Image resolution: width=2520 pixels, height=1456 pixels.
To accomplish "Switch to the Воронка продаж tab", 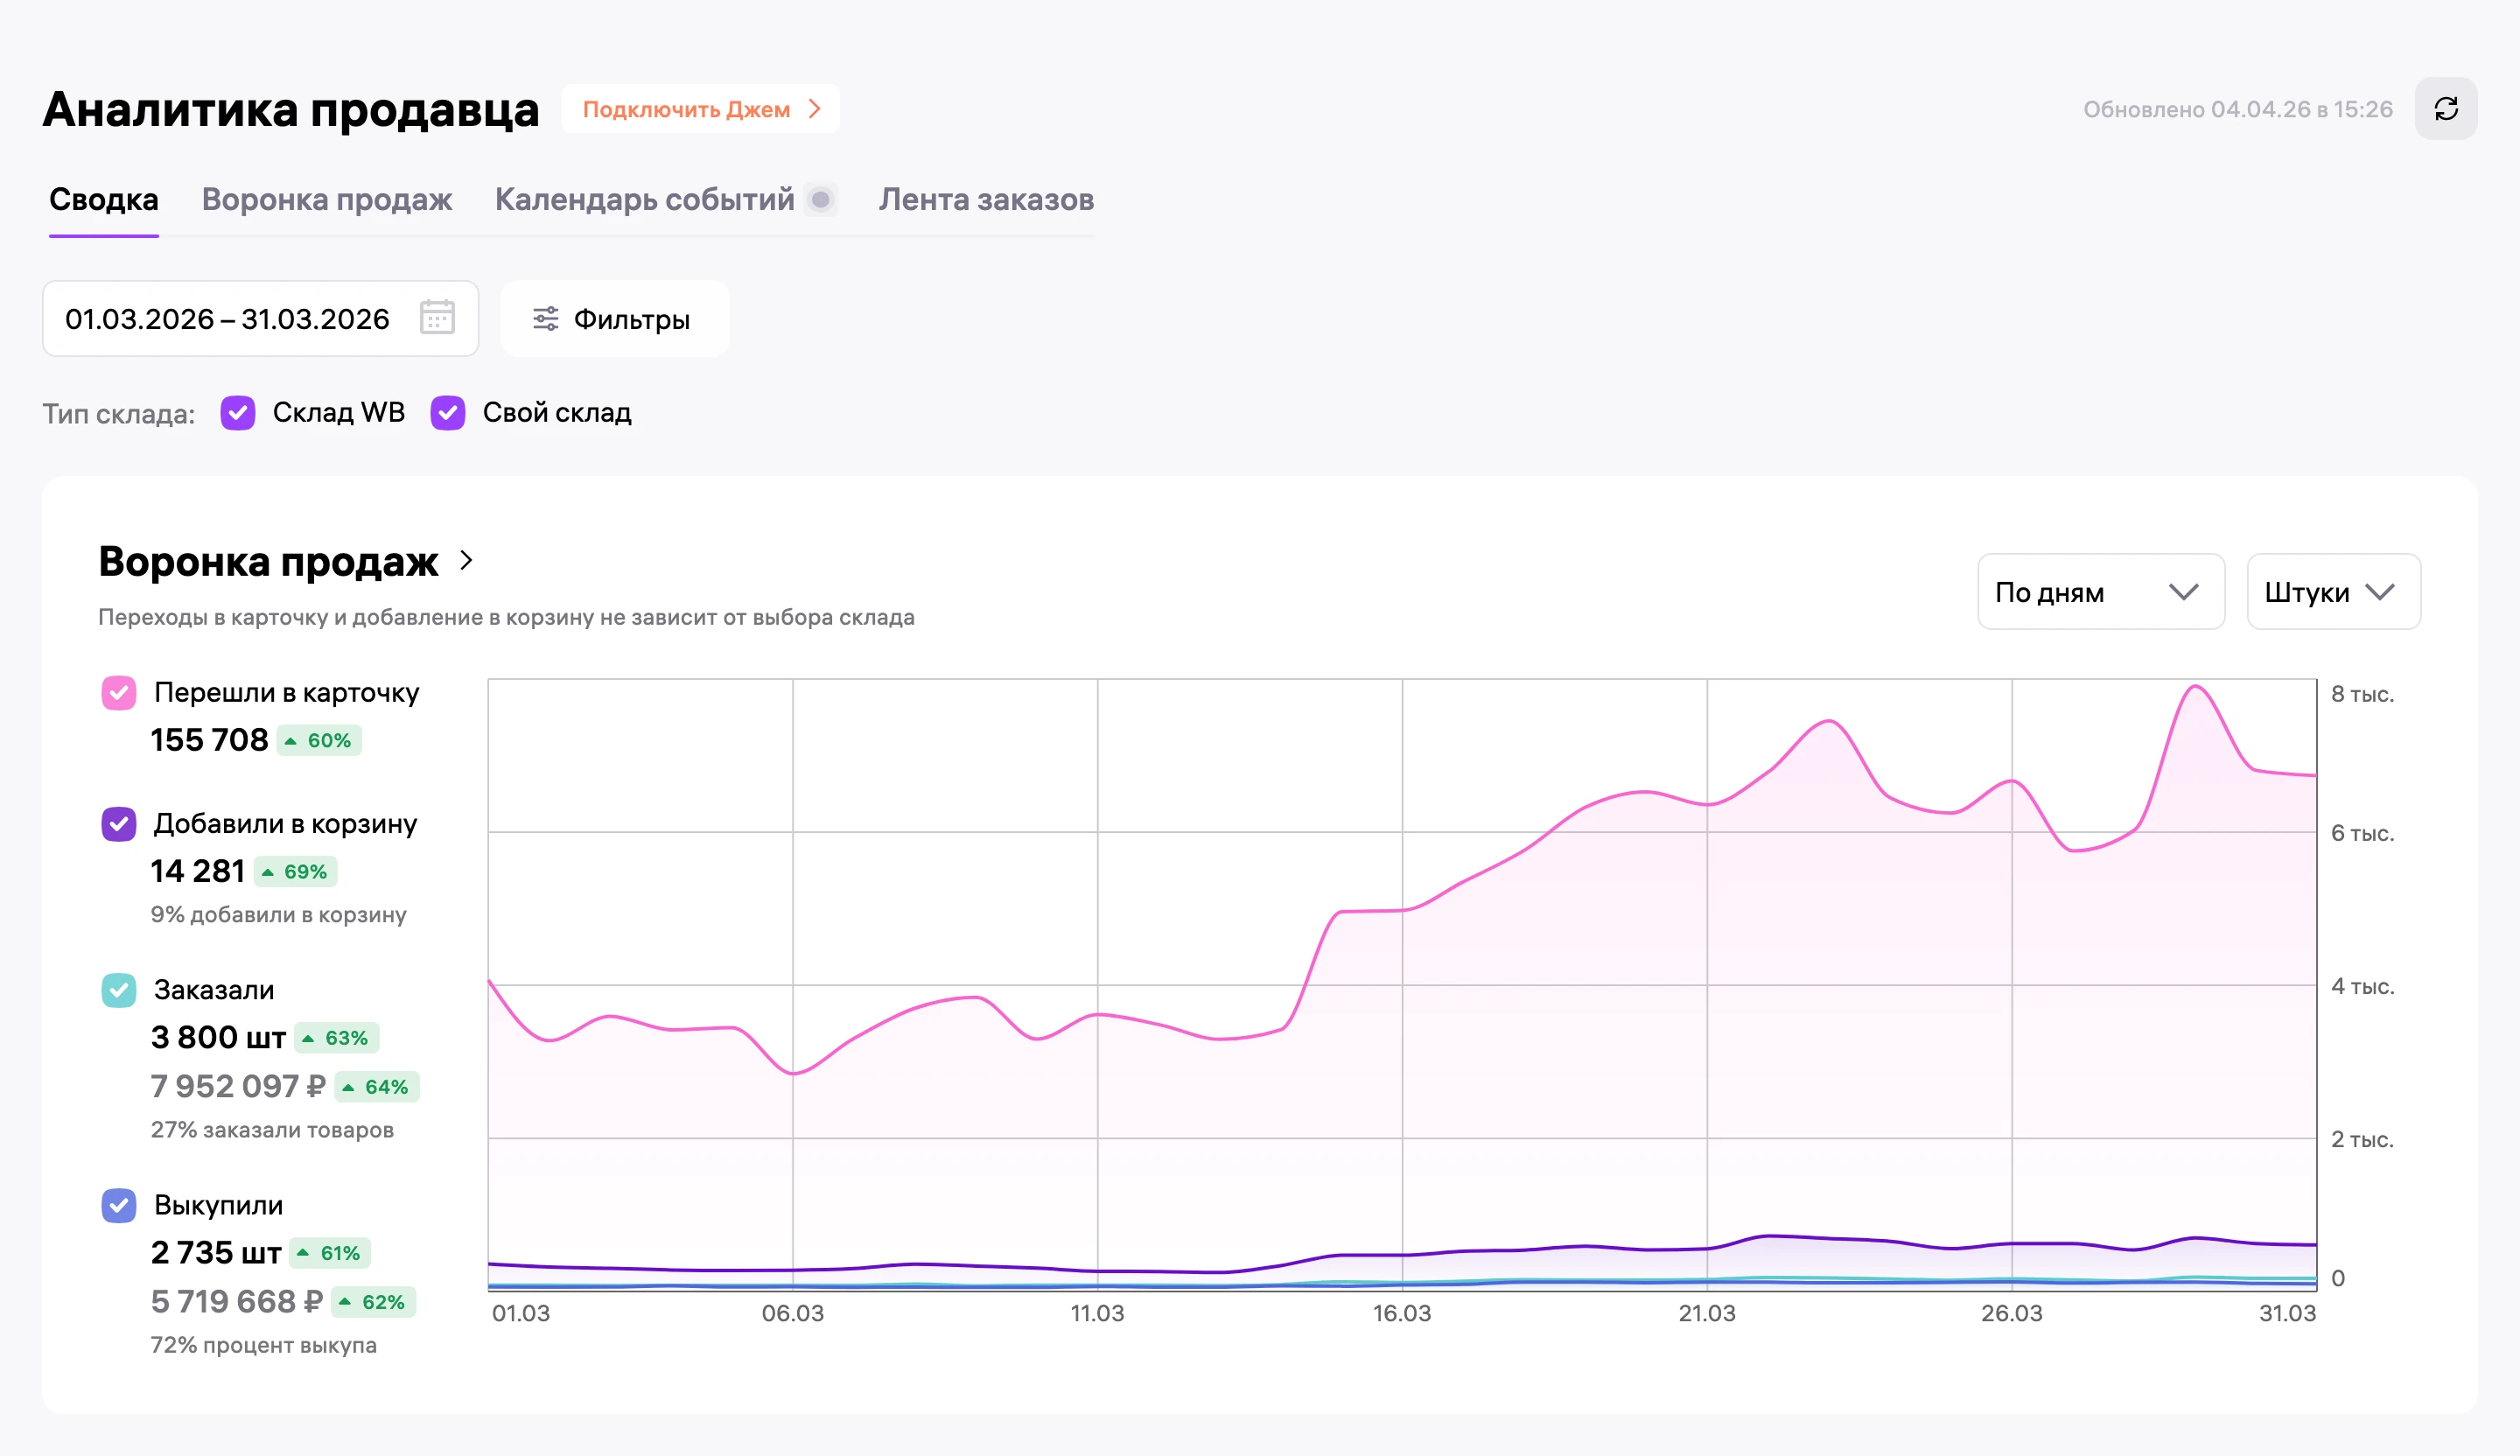I will pyautogui.click(x=327, y=200).
